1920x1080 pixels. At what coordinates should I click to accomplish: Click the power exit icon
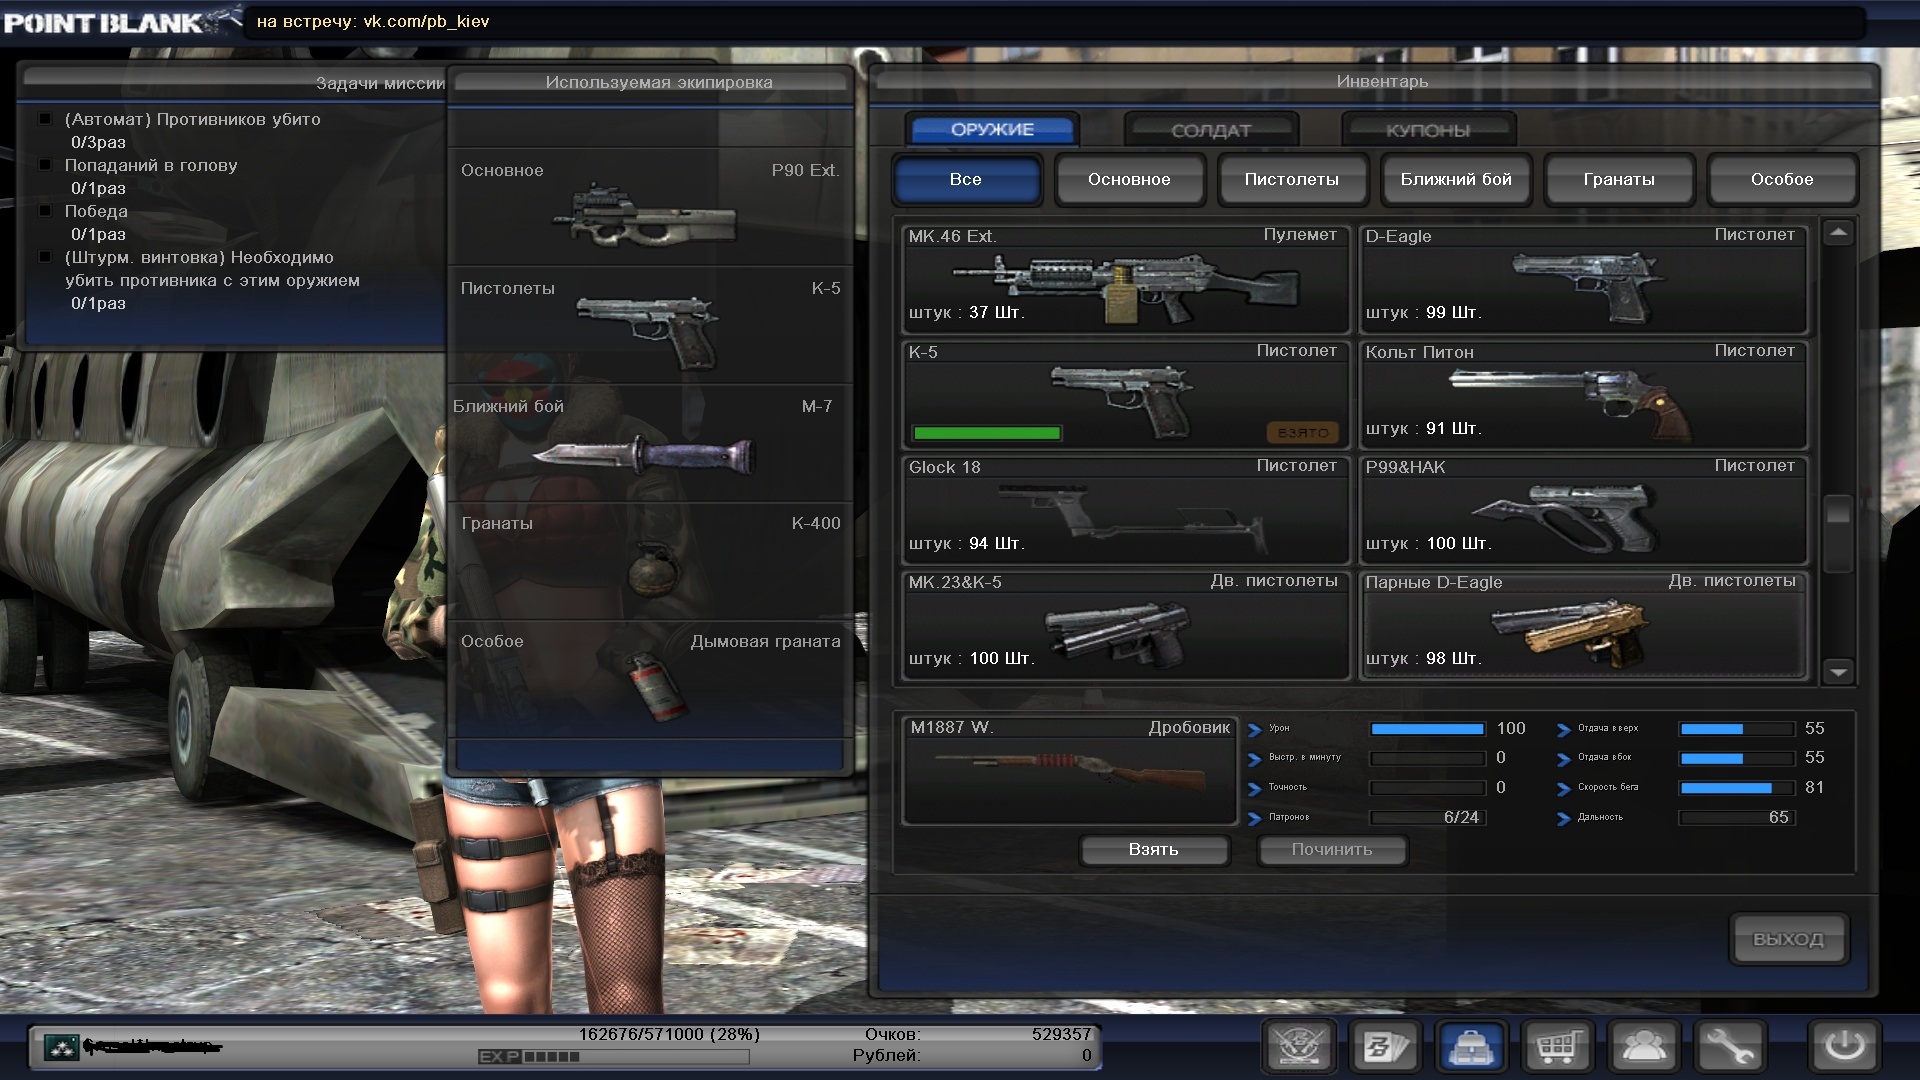coord(1844,1047)
